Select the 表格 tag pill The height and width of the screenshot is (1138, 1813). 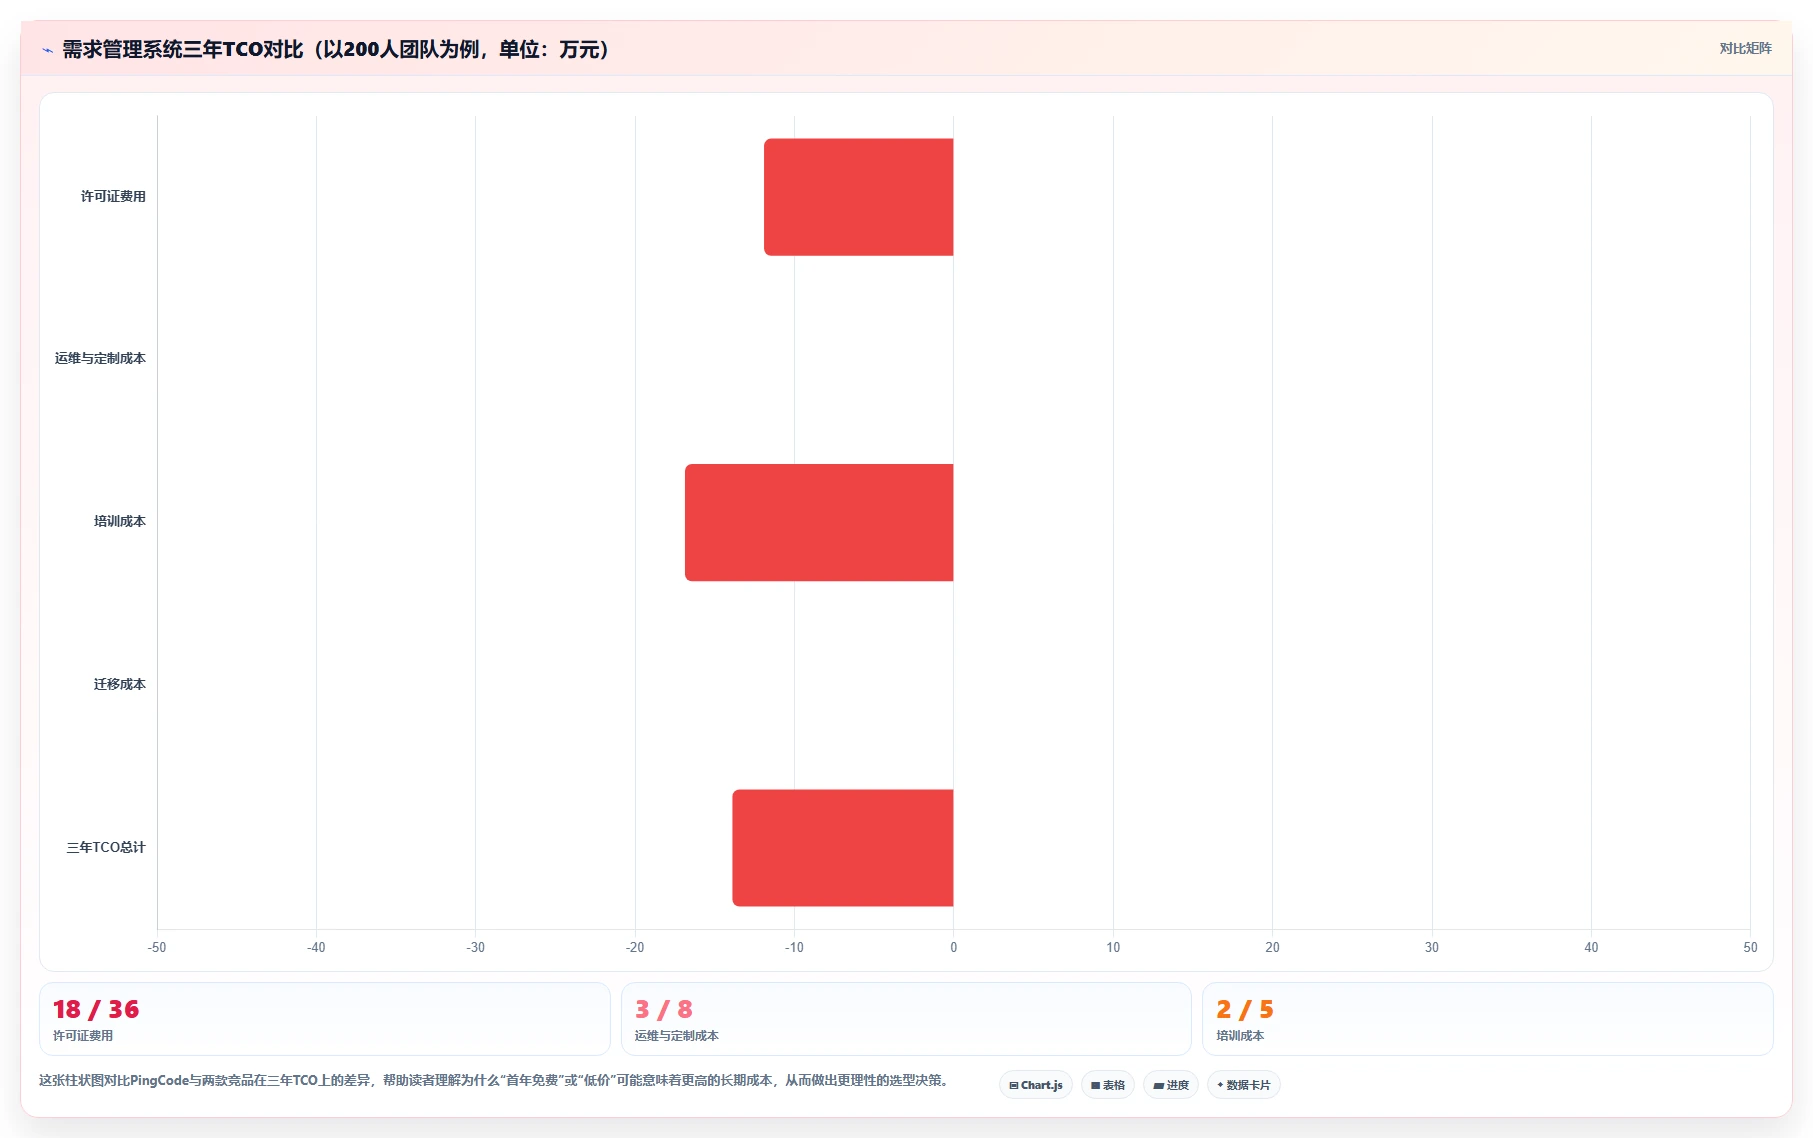click(x=1108, y=1085)
